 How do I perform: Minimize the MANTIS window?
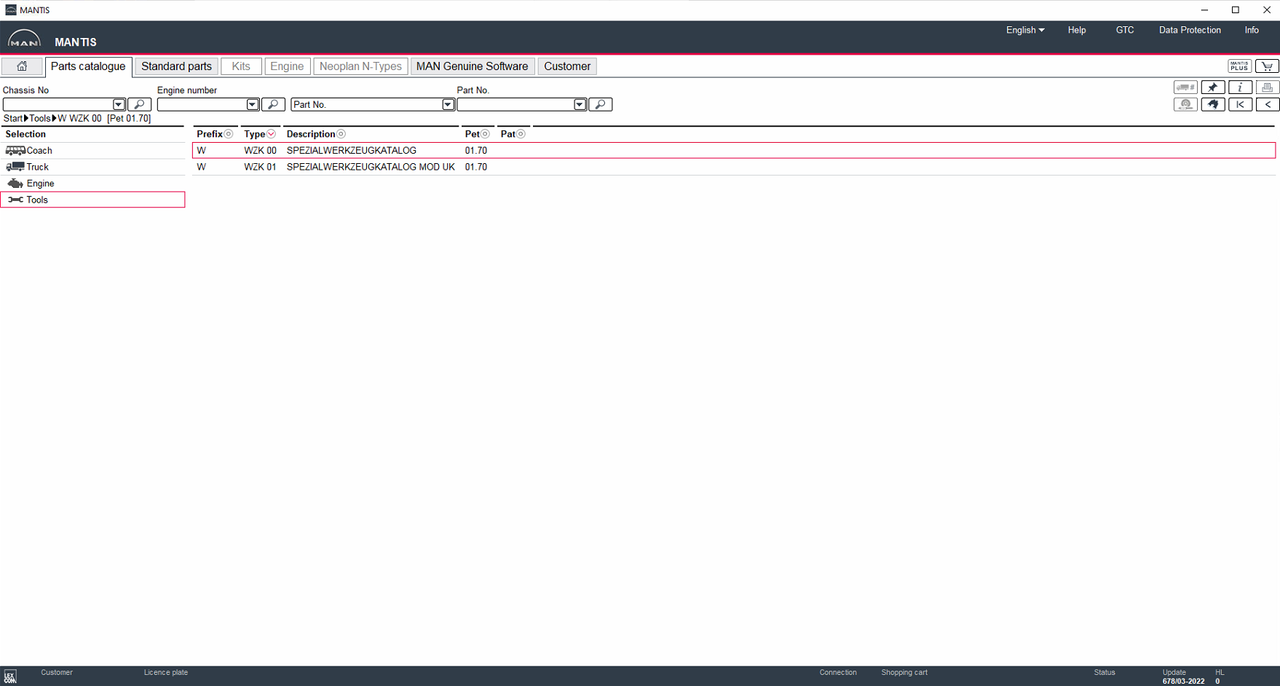(x=1204, y=9)
